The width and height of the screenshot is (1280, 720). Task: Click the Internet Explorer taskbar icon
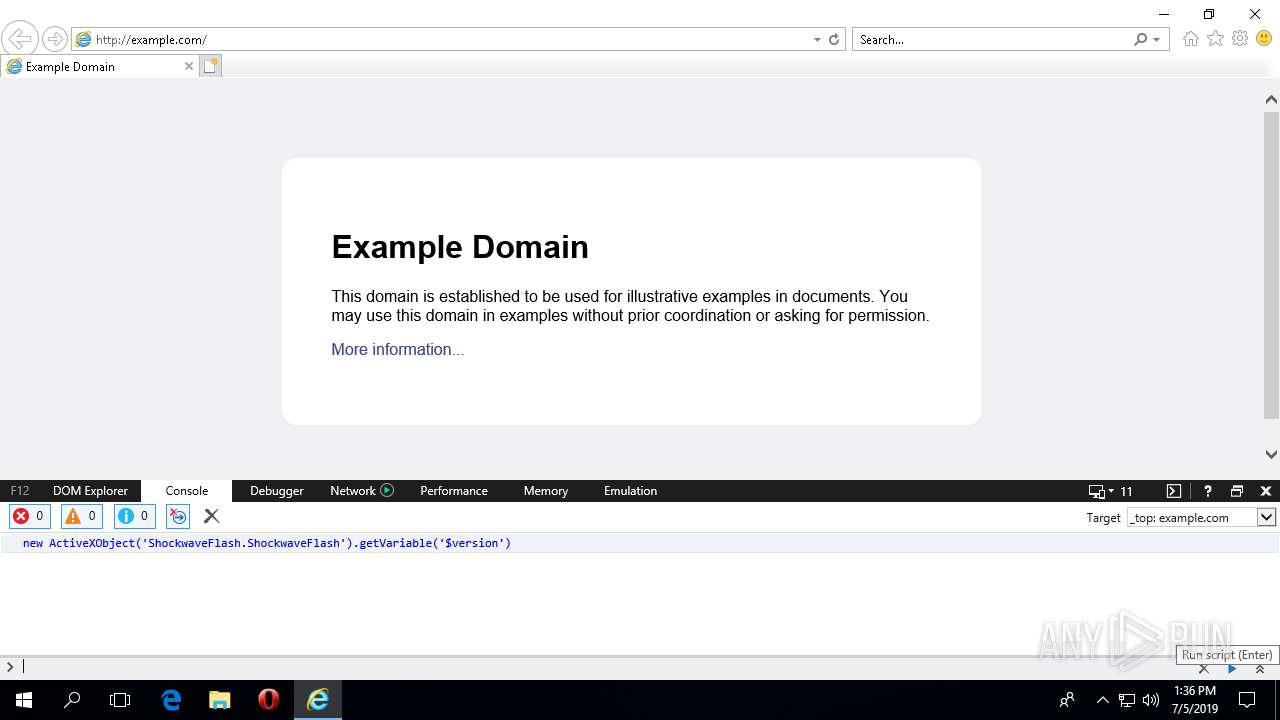coord(318,700)
